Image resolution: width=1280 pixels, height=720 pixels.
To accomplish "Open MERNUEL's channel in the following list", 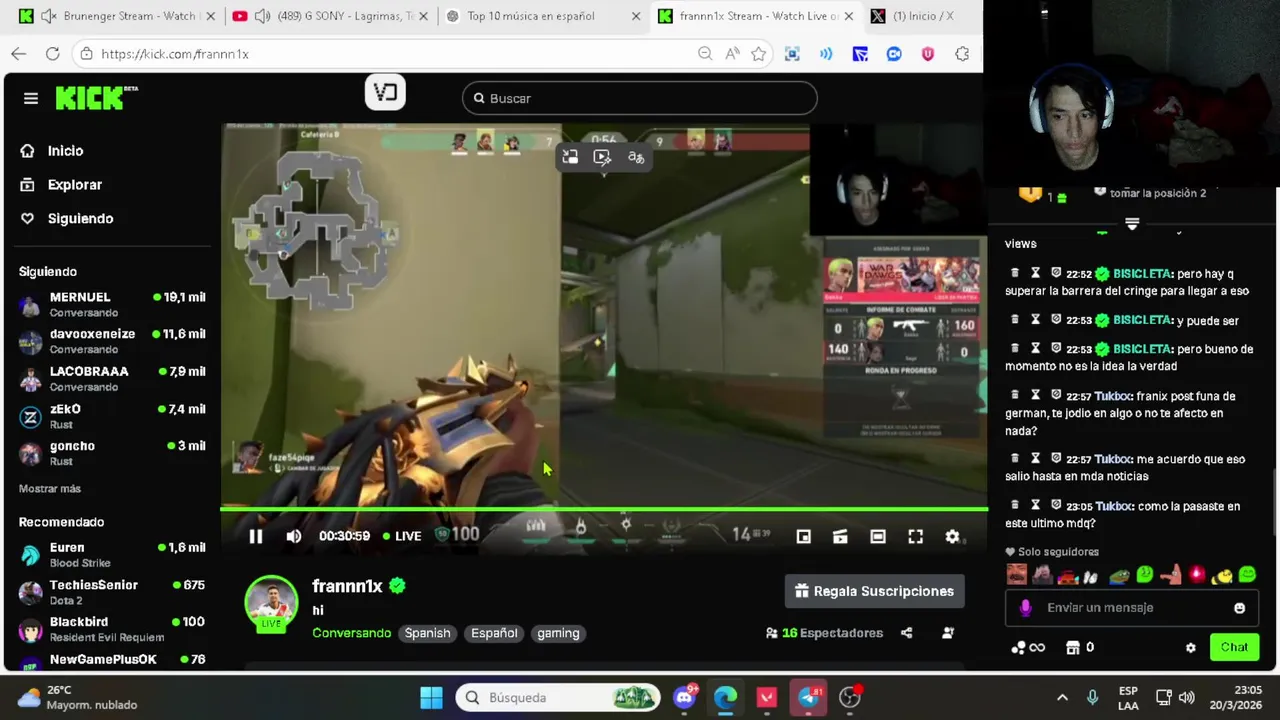I will pyautogui.click(x=112, y=304).
